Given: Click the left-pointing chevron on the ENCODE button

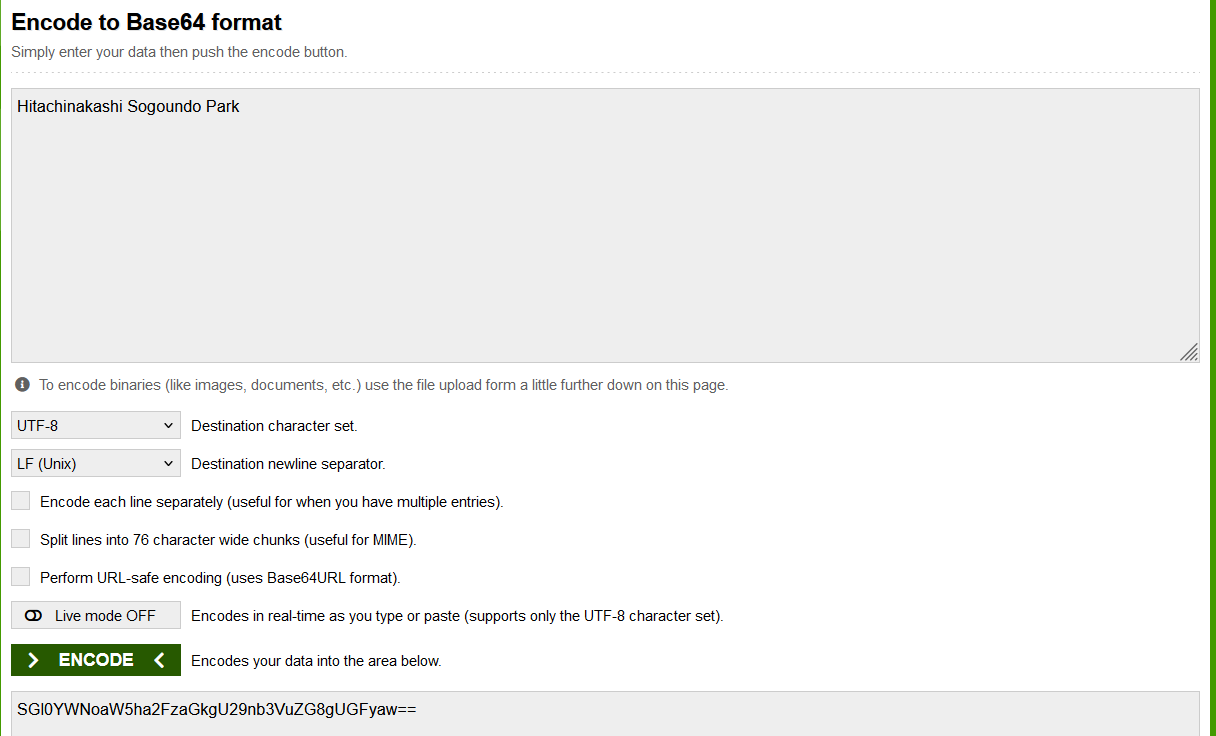Looking at the screenshot, I should point(159,660).
